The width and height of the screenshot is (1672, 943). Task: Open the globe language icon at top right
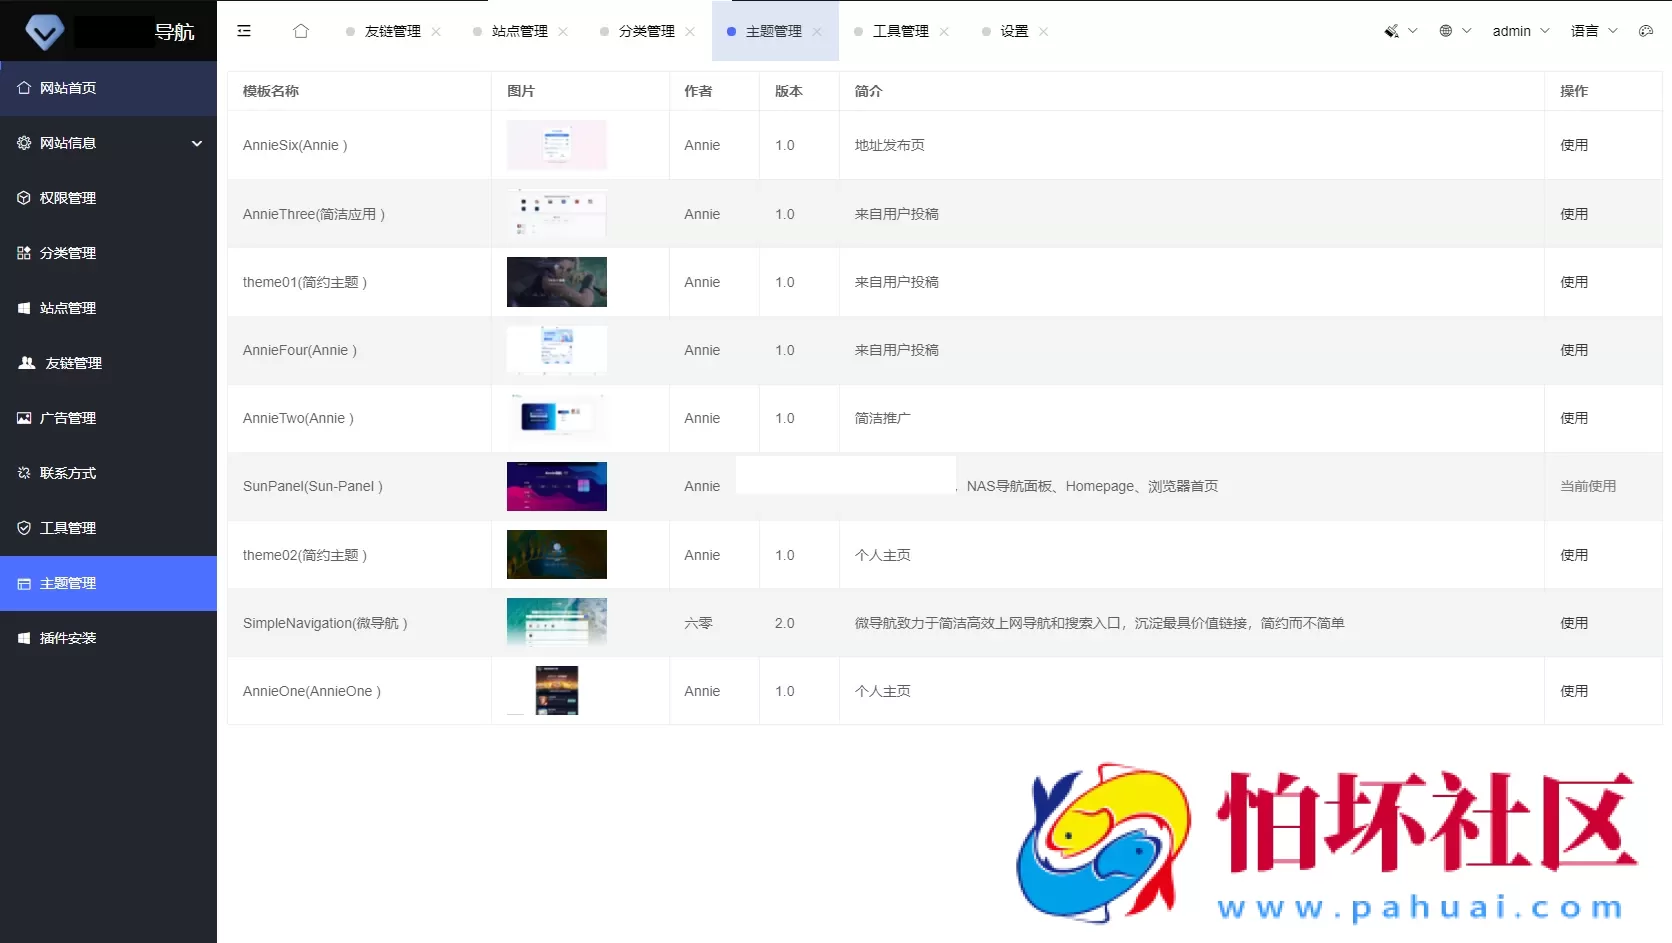pyautogui.click(x=1447, y=31)
